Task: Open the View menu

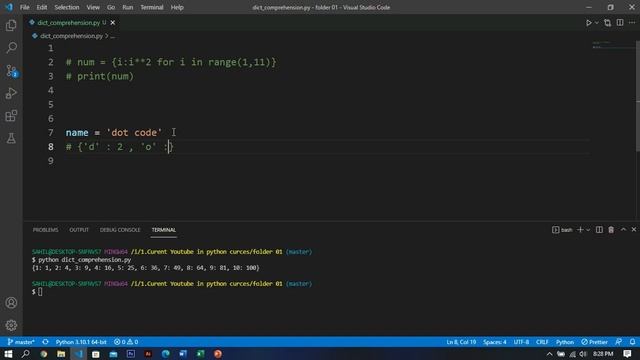Action: (93, 7)
